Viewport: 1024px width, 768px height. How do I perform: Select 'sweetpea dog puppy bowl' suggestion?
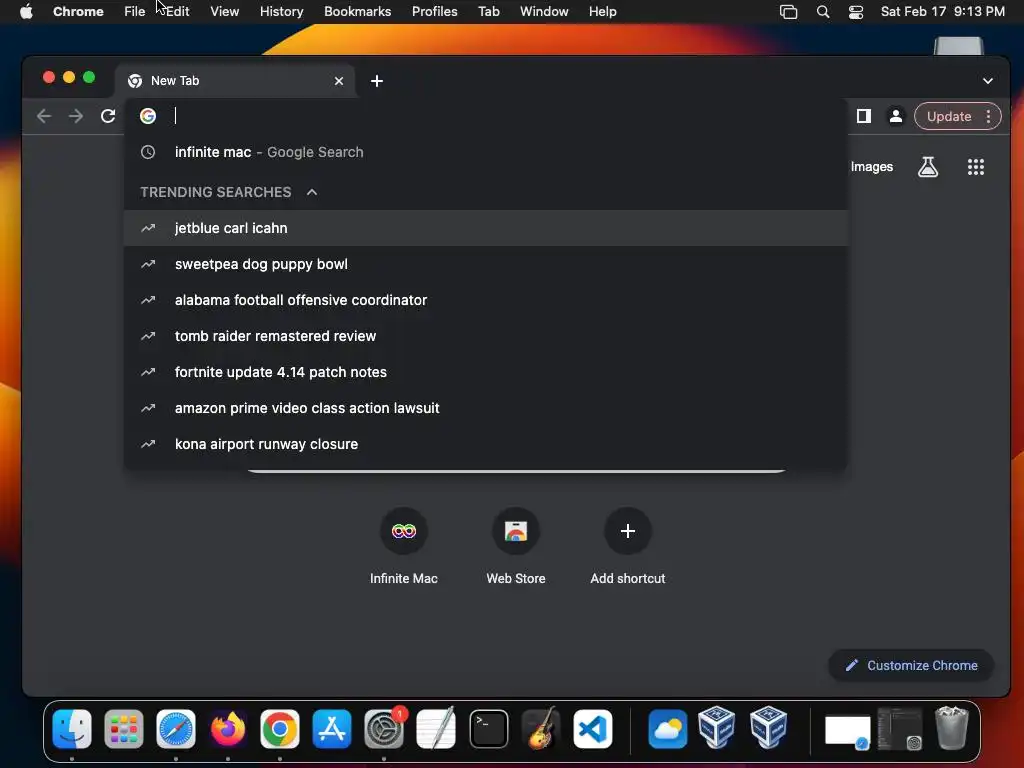click(485, 264)
